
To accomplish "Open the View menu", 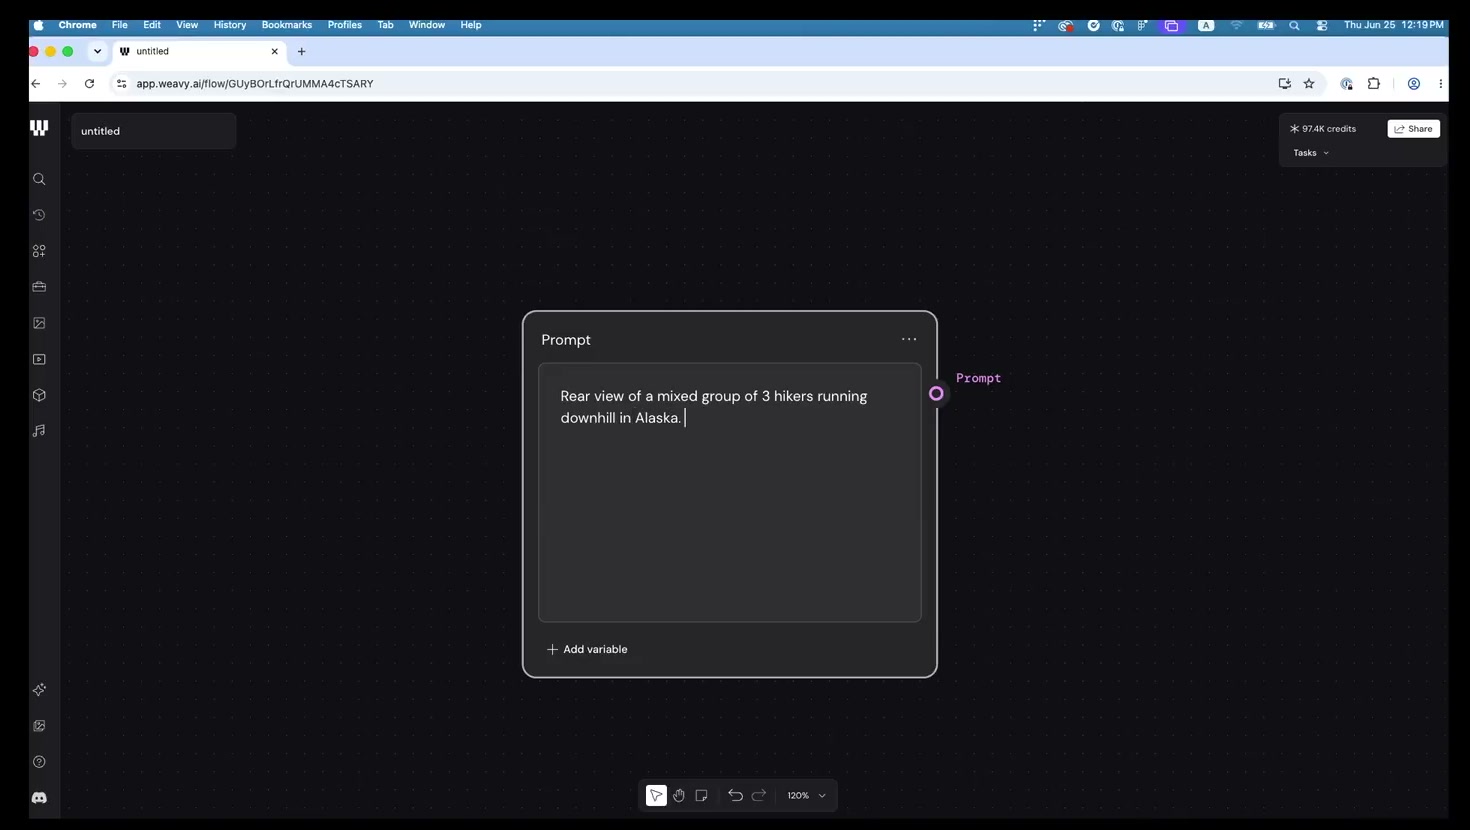I will [x=187, y=25].
